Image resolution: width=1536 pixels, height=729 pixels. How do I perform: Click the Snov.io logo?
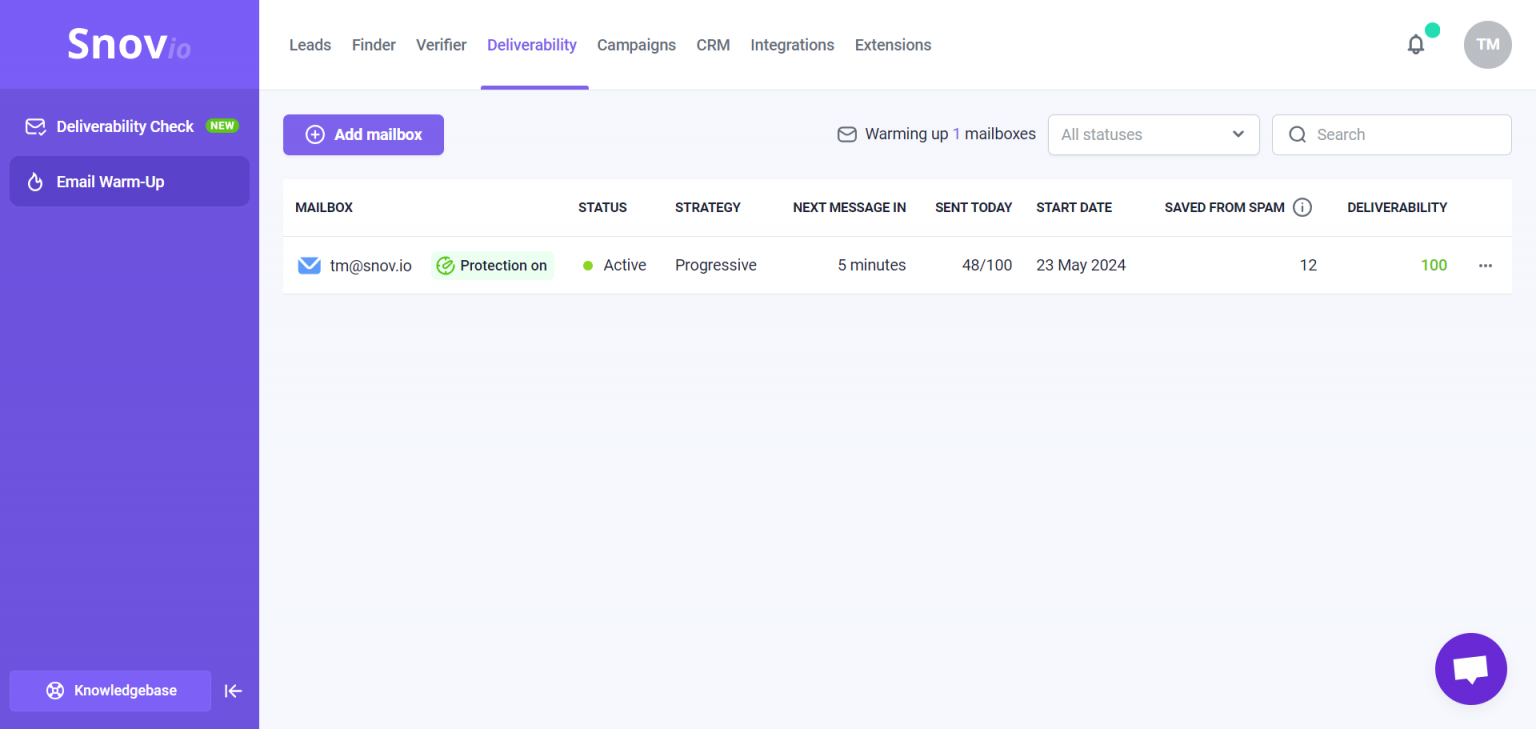coord(129,44)
